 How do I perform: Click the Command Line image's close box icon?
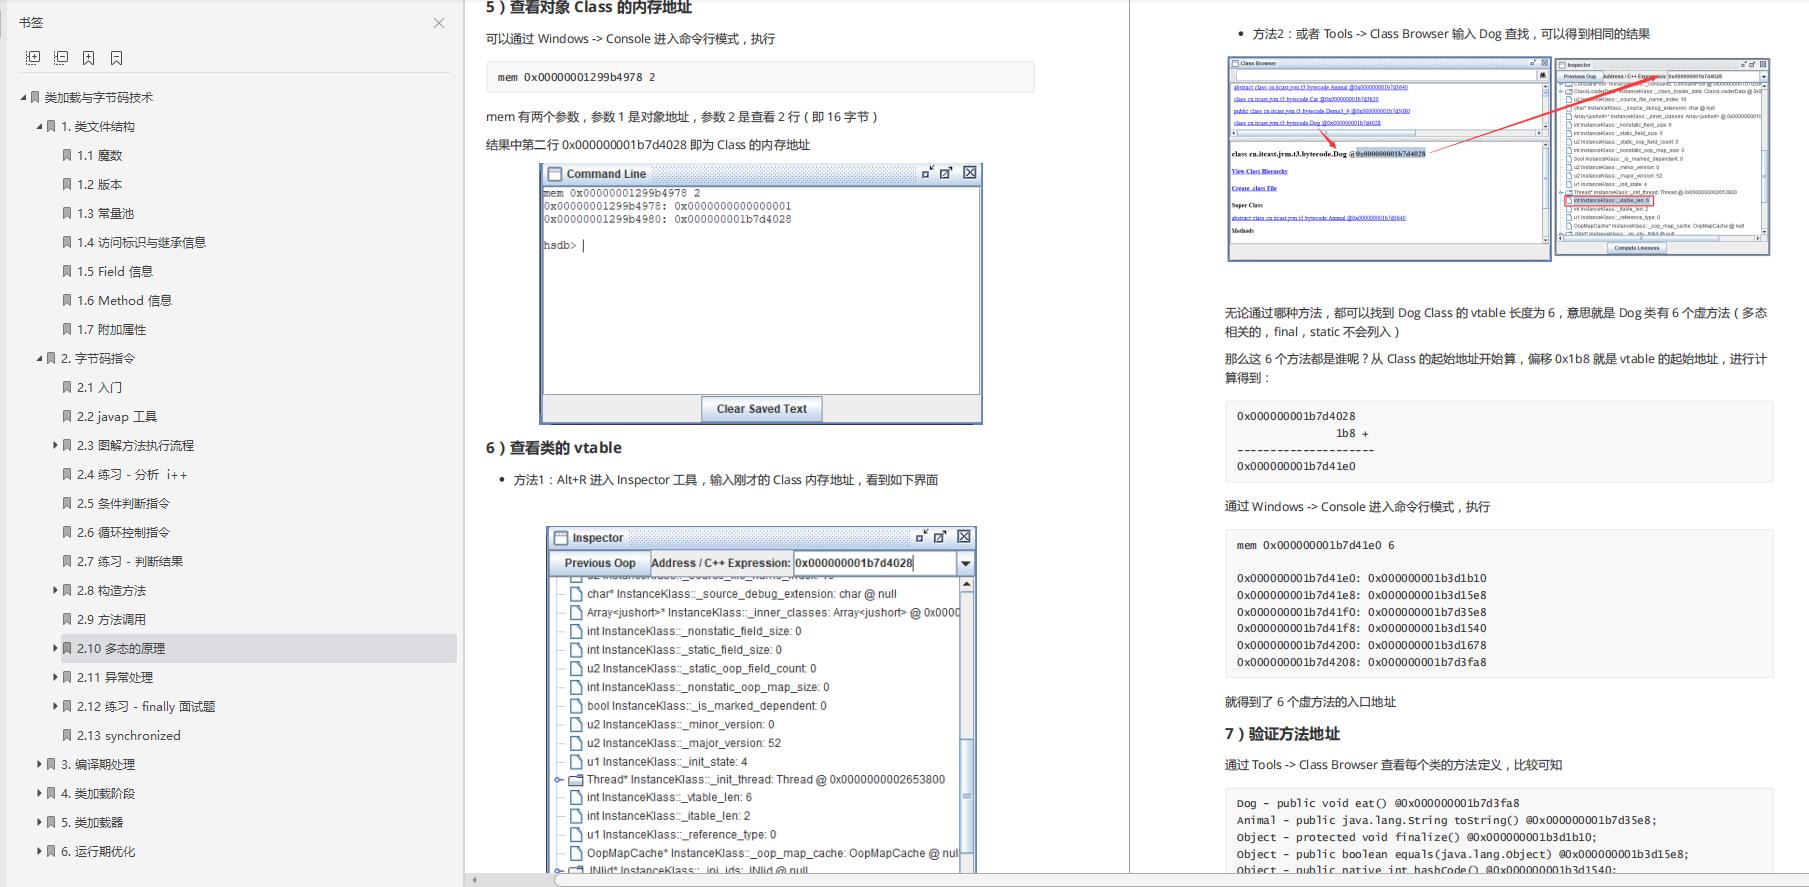pyautogui.click(x=970, y=173)
